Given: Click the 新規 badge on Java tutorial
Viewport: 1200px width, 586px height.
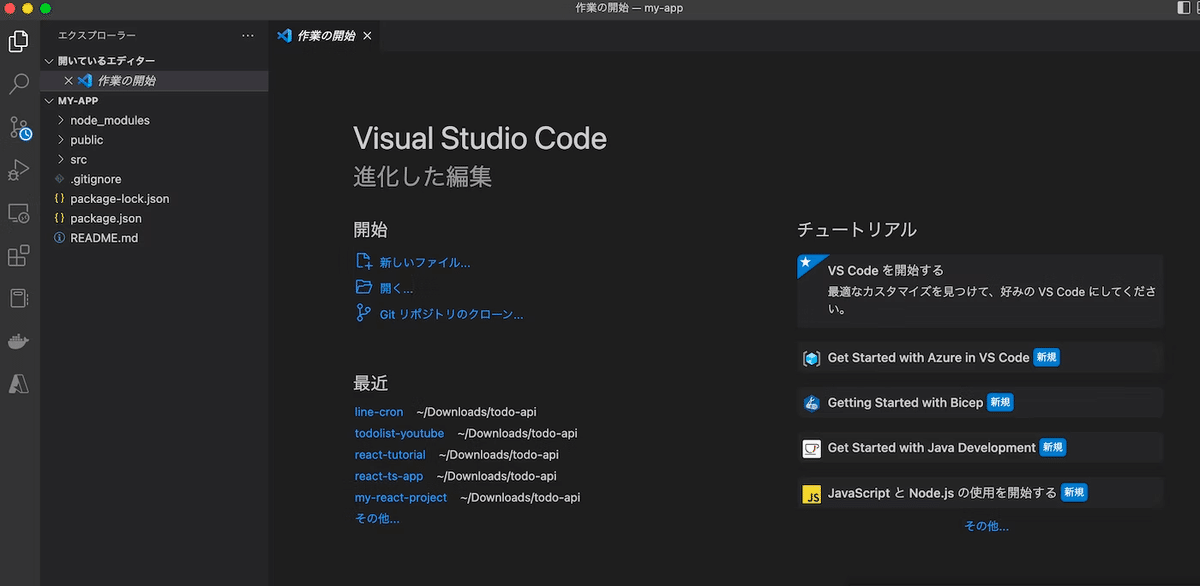Looking at the screenshot, I should 1052,447.
